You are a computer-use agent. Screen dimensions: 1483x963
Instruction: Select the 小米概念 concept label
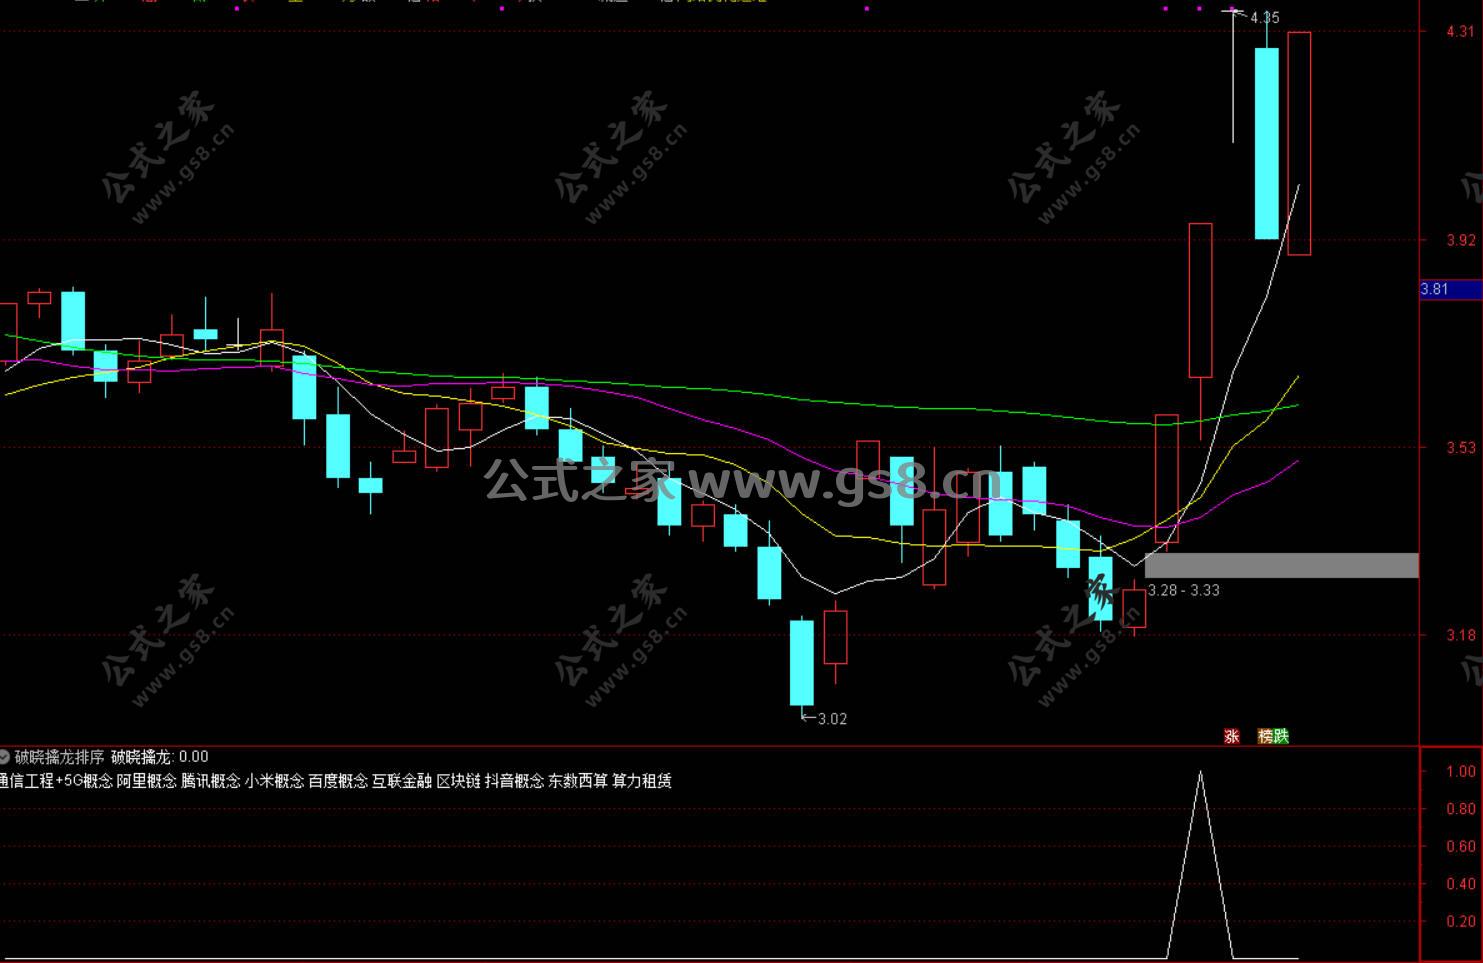275,781
